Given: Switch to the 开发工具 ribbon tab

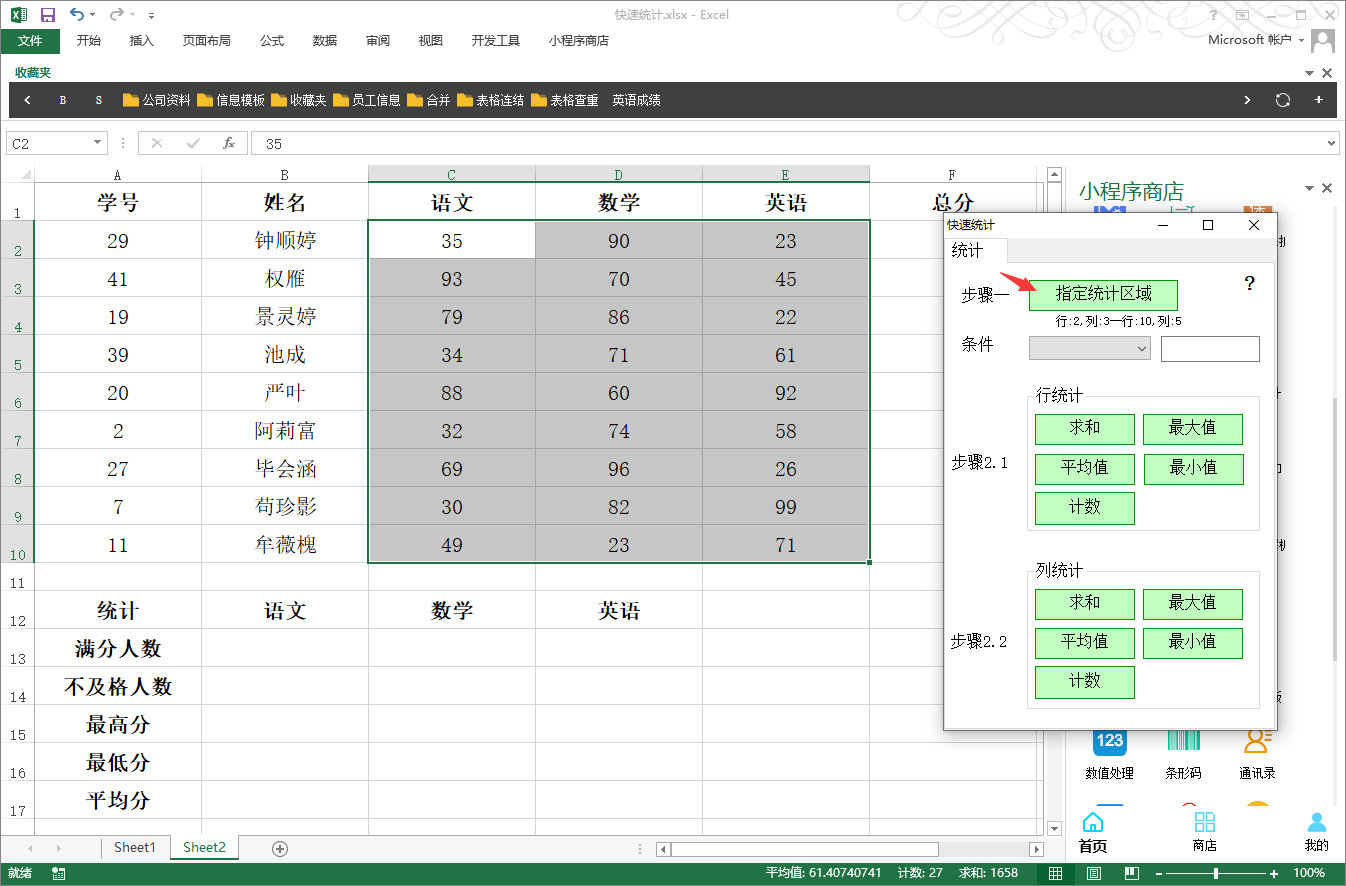Looking at the screenshot, I should coord(496,41).
